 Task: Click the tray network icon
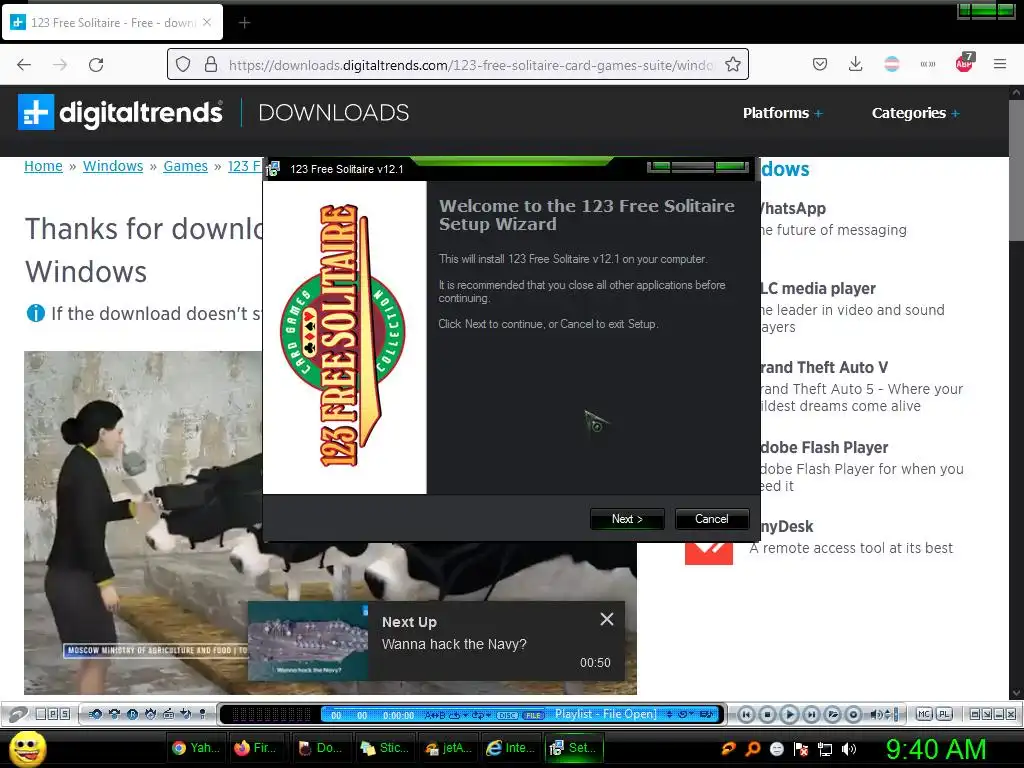coord(825,749)
